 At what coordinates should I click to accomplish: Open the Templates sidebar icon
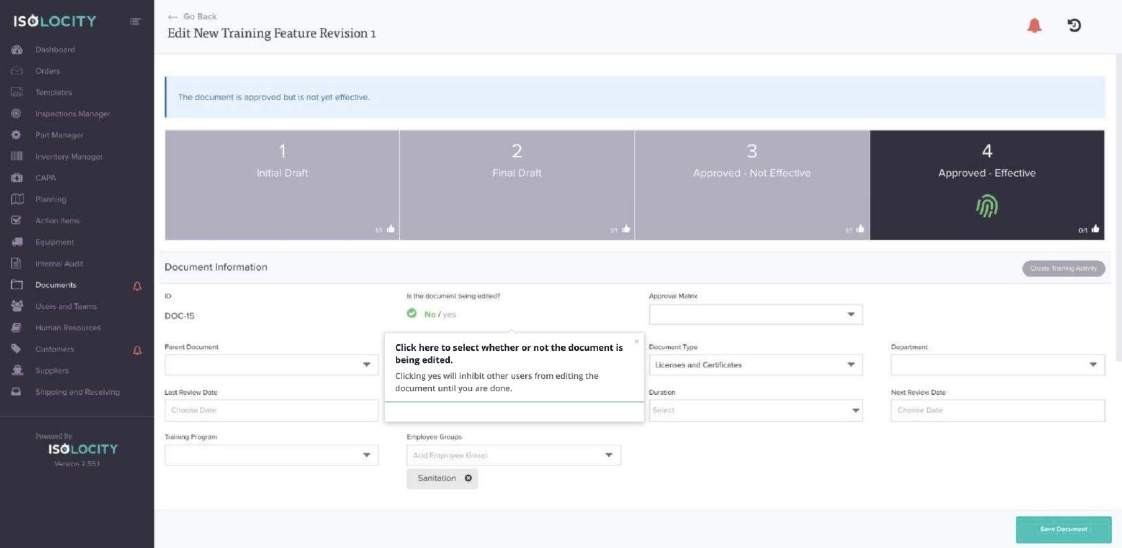point(17,92)
